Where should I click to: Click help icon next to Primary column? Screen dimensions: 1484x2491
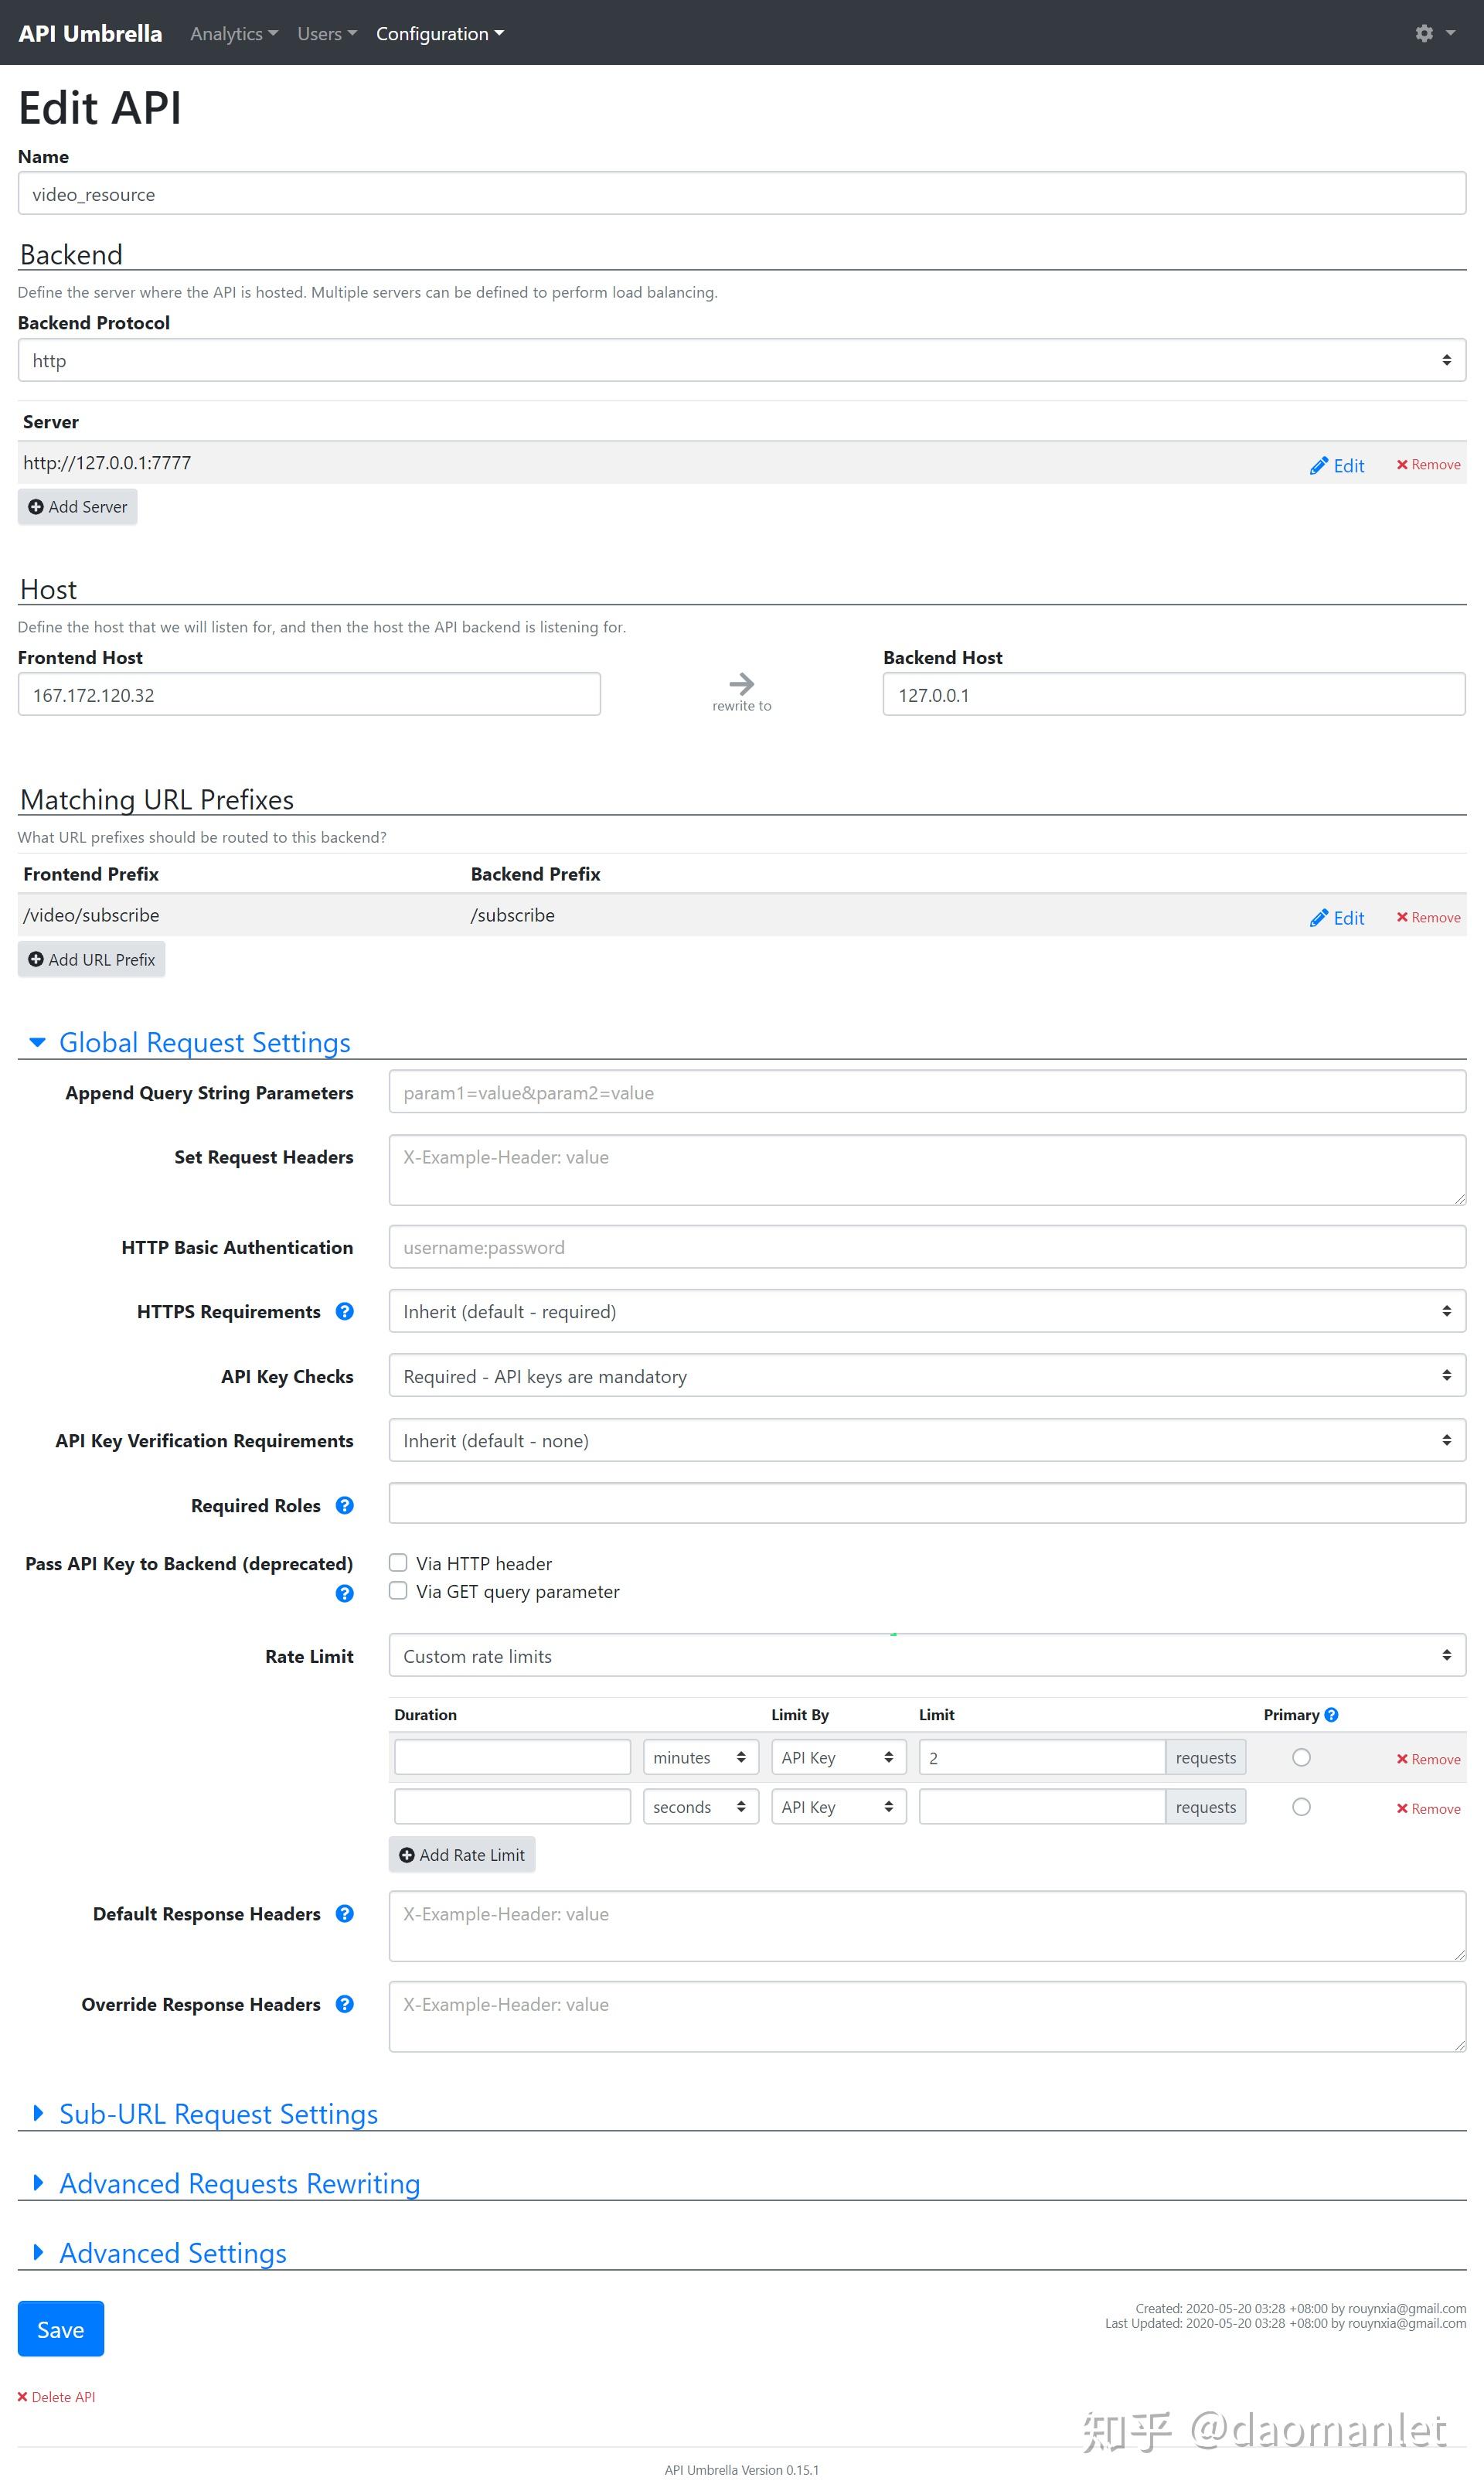pyautogui.click(x=1331, y=1714)
